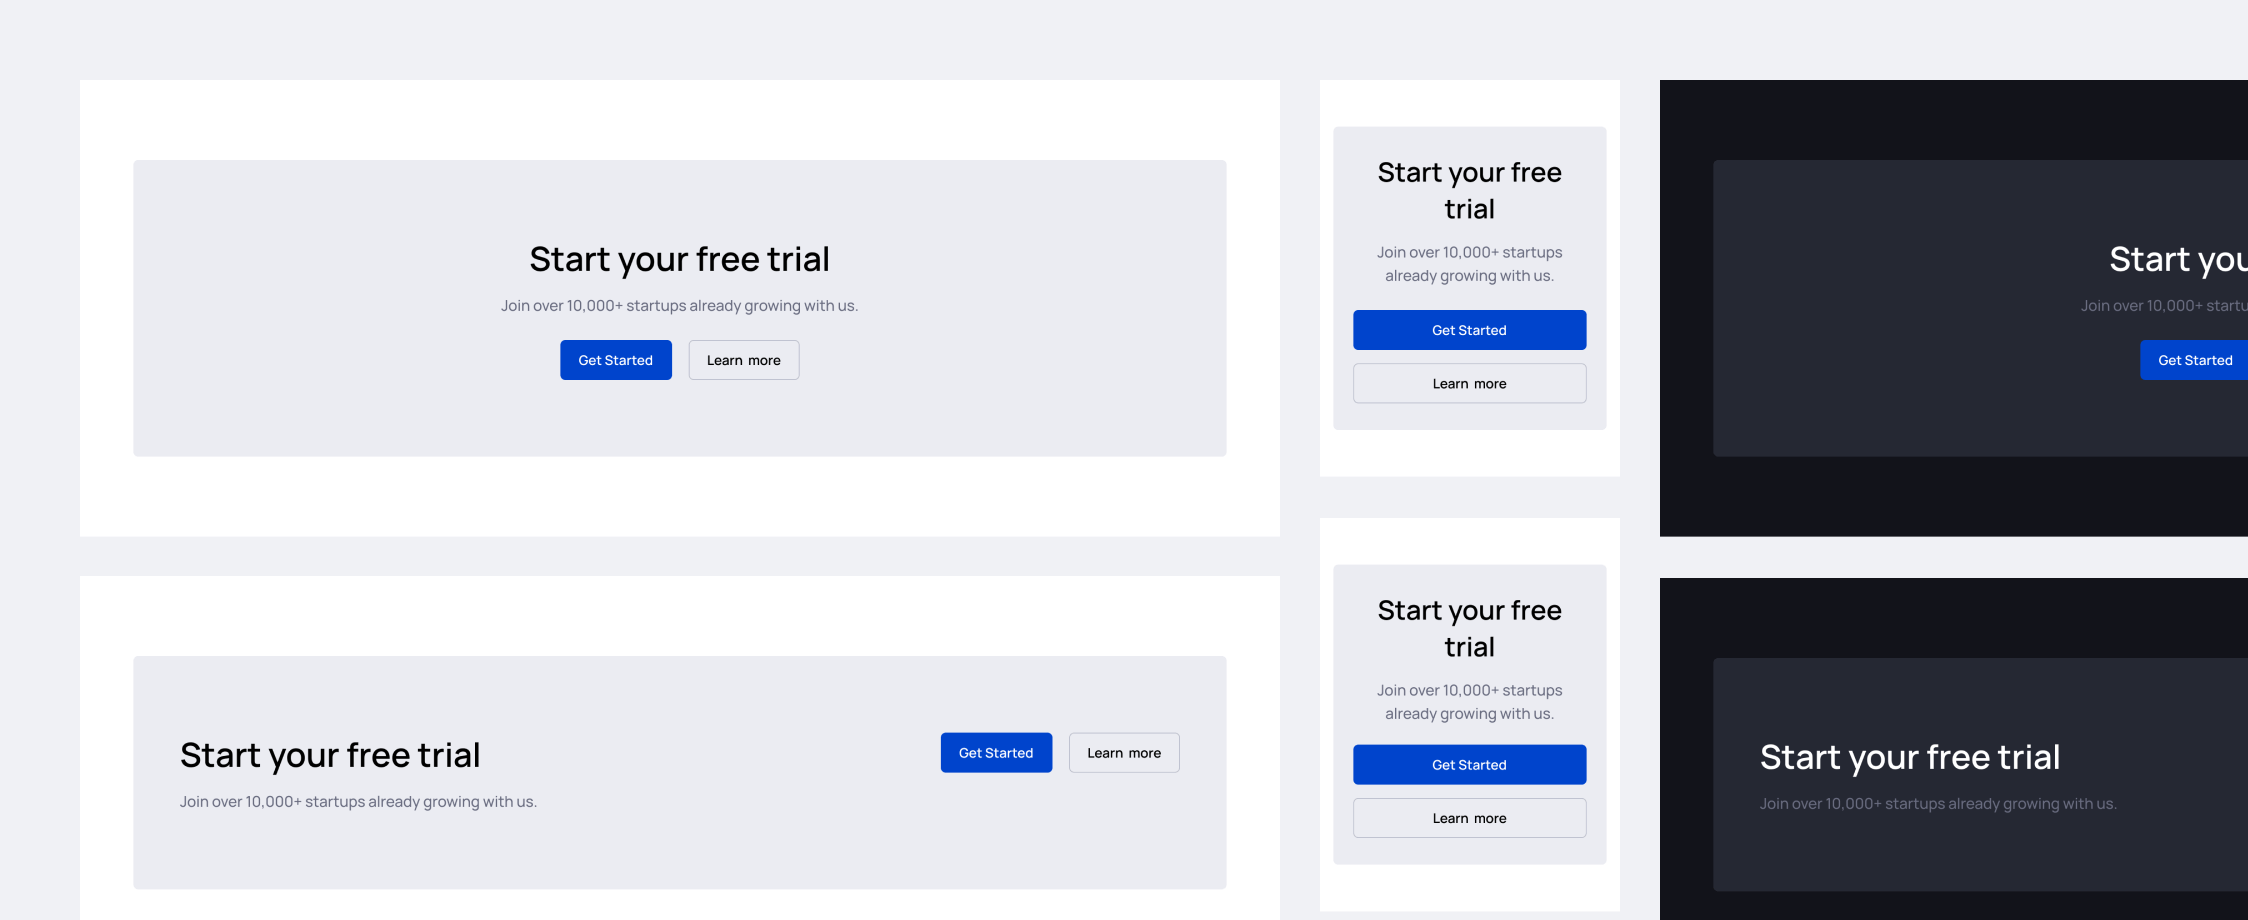Screen dimensions: 2248x920
Task: Click the subtext in the upper narrow card
Action: [x=1469, y=264]
